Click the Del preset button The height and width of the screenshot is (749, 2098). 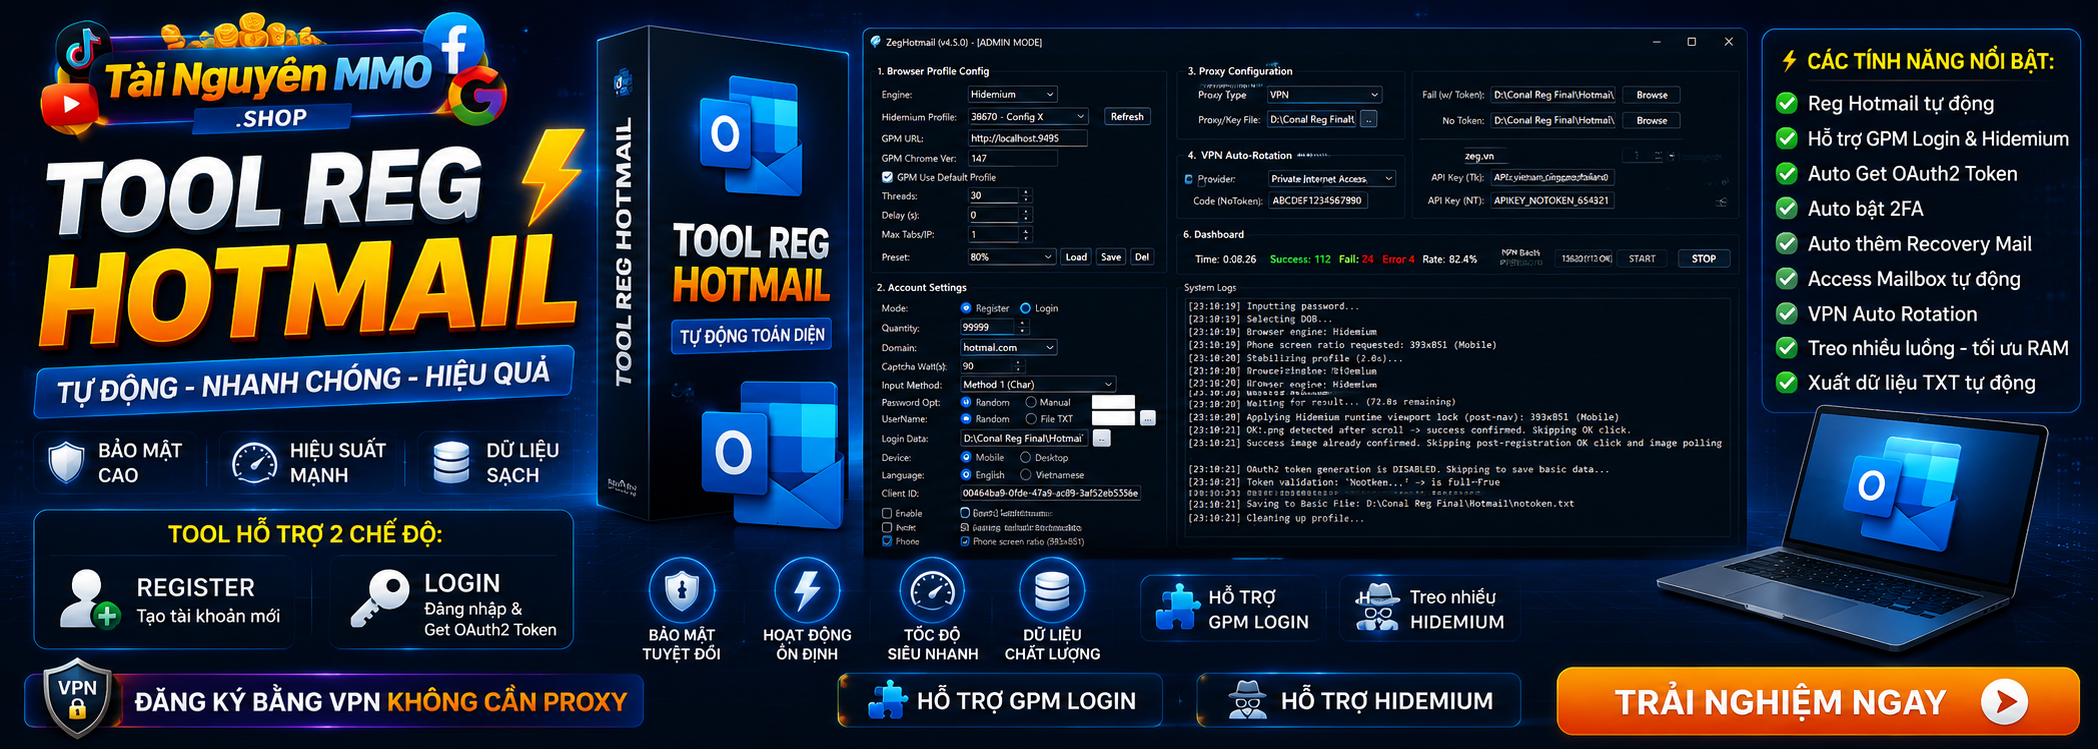pos(1142,257)
